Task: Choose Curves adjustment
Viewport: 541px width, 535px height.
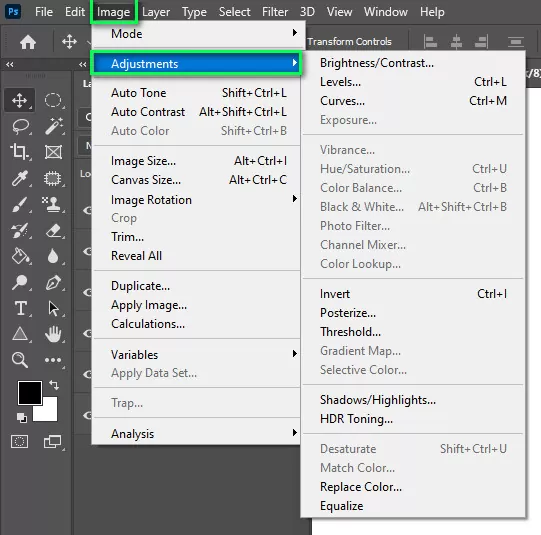Action: coord(413,101)
